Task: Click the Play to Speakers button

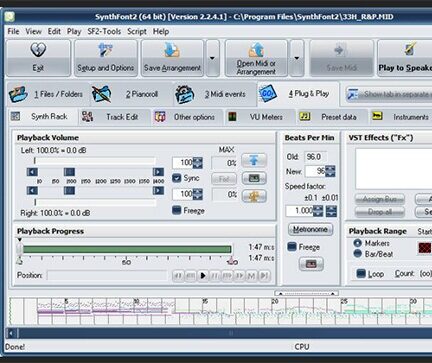Action: click(405, 58)
